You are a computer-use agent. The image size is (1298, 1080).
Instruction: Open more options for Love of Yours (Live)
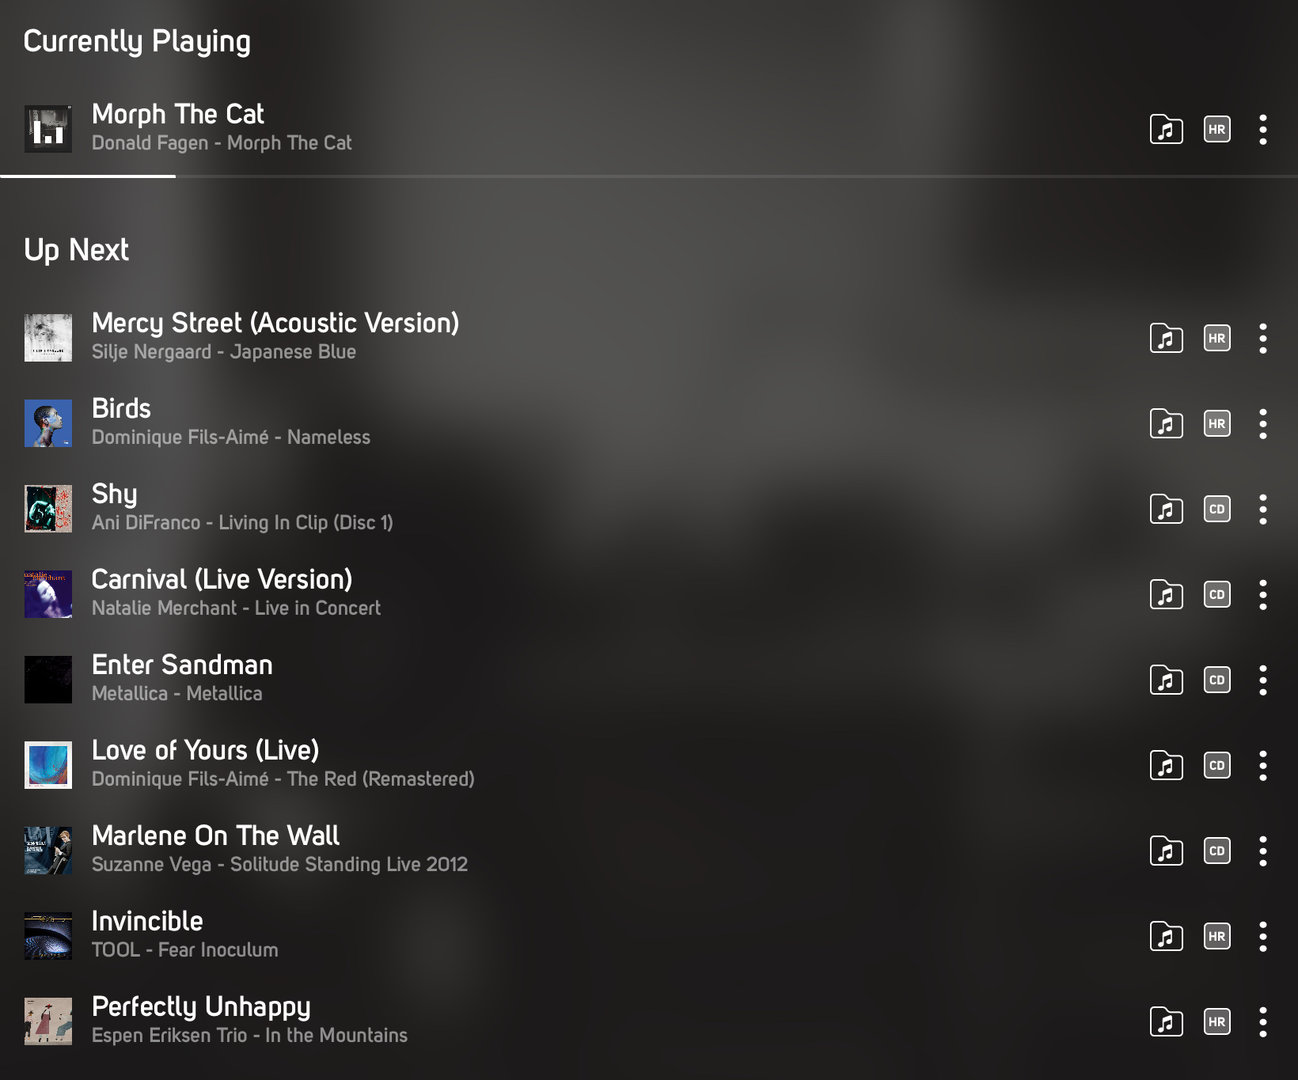1263,766
